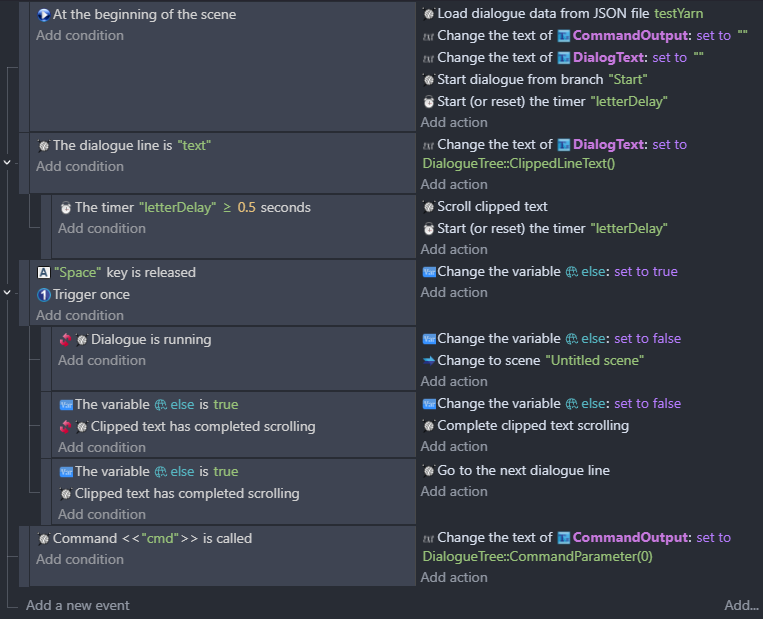Open the Add... menu at bottom right
The height and width of the screenshot is (619, 763).
tap(741, 605)
